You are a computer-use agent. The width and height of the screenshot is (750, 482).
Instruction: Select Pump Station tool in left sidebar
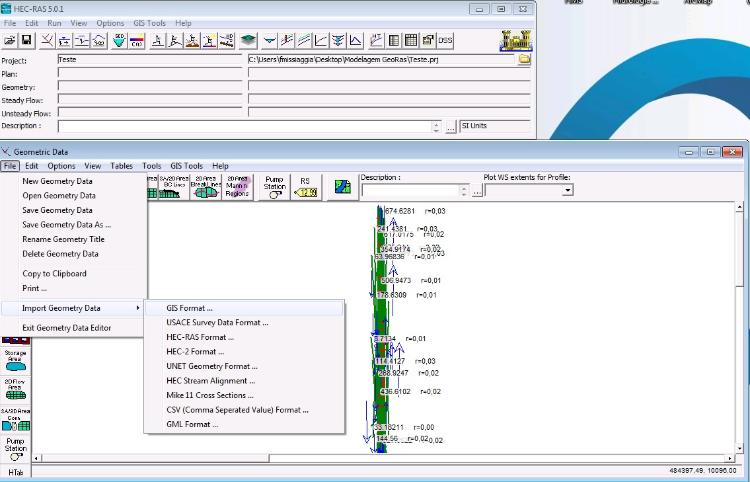click(16, 449)
